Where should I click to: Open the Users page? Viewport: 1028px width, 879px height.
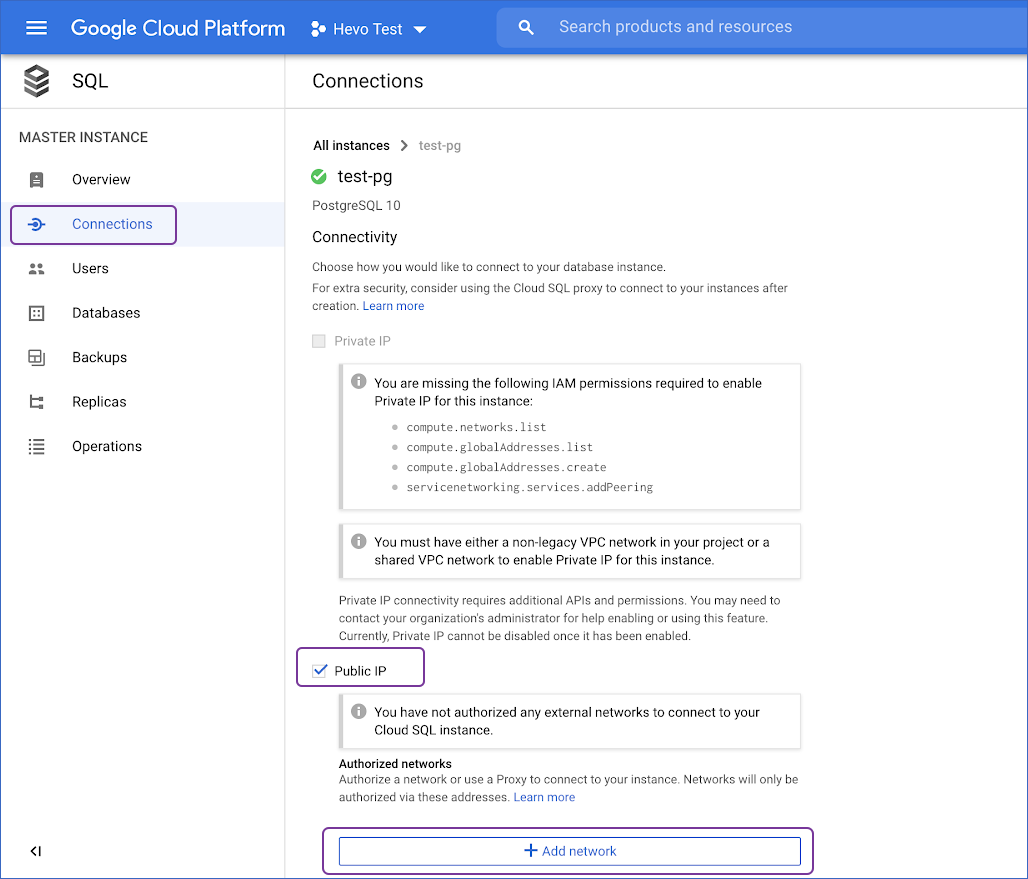pos(90,269)
